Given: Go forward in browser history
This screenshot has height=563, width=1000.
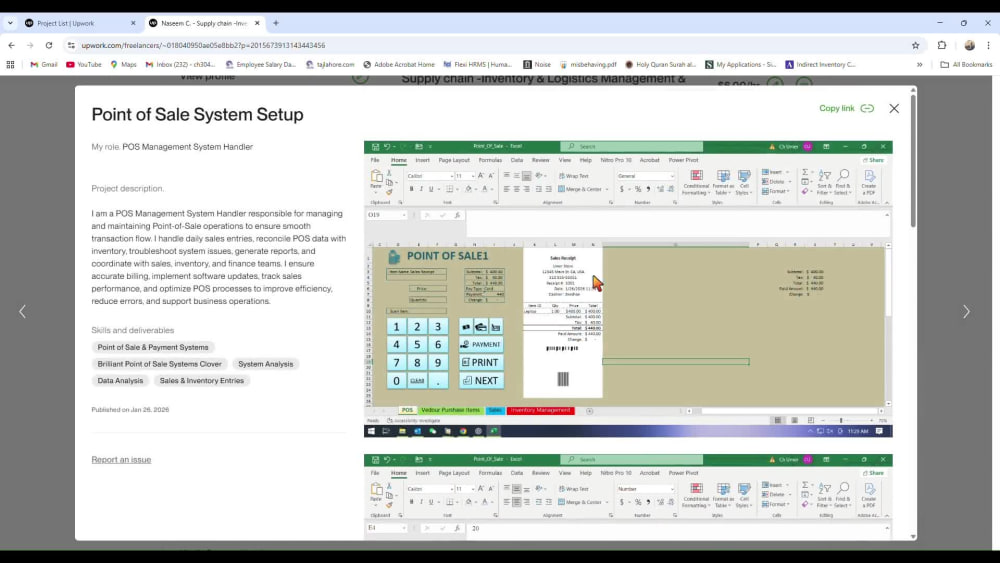Looking at the screenshot, I should (30, 45).
